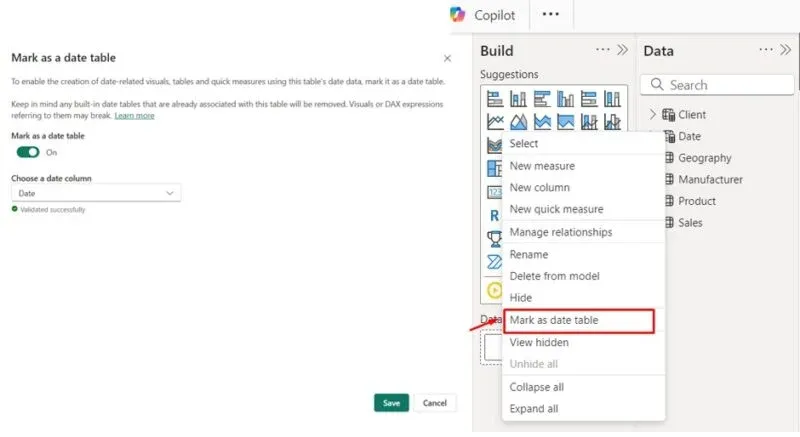Click the Geography table icon
Screen dimensions: 800x437
669,158
